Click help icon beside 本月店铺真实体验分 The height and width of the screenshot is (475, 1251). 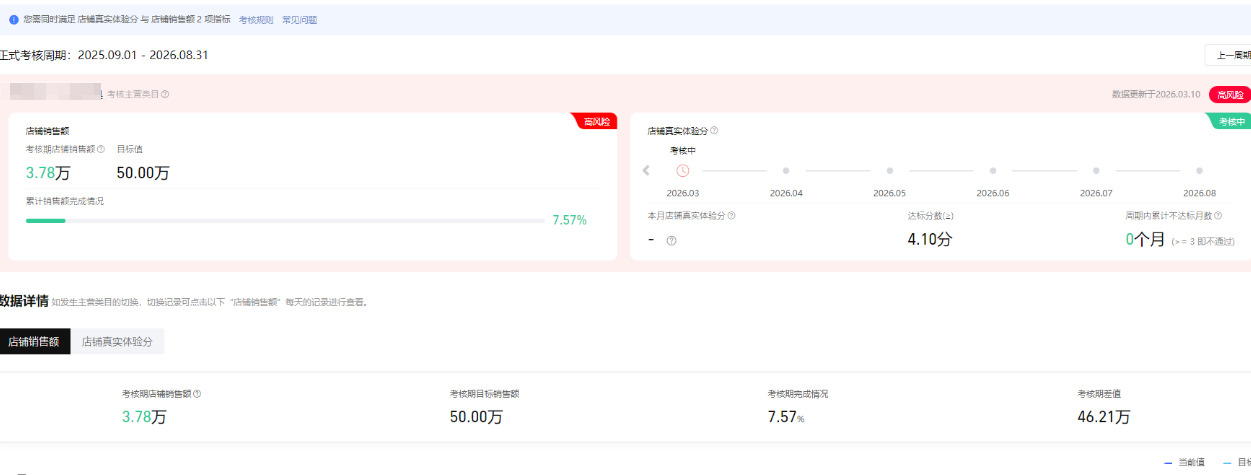coord(731,215)
